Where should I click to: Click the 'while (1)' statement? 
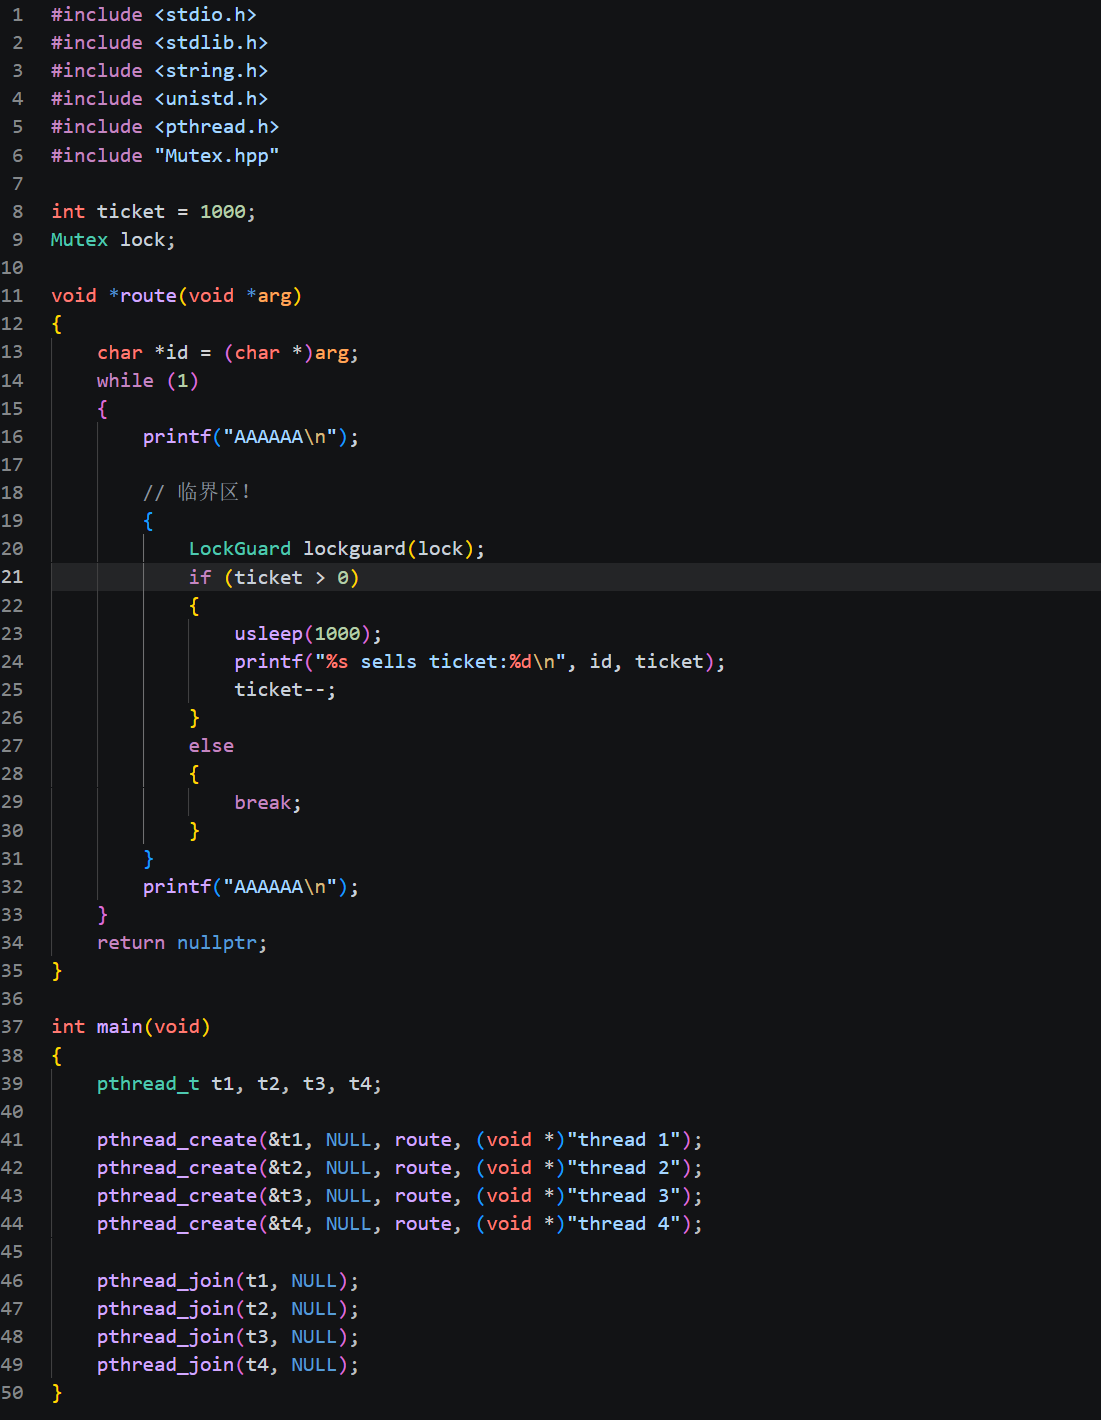click(x=148, y=381)
